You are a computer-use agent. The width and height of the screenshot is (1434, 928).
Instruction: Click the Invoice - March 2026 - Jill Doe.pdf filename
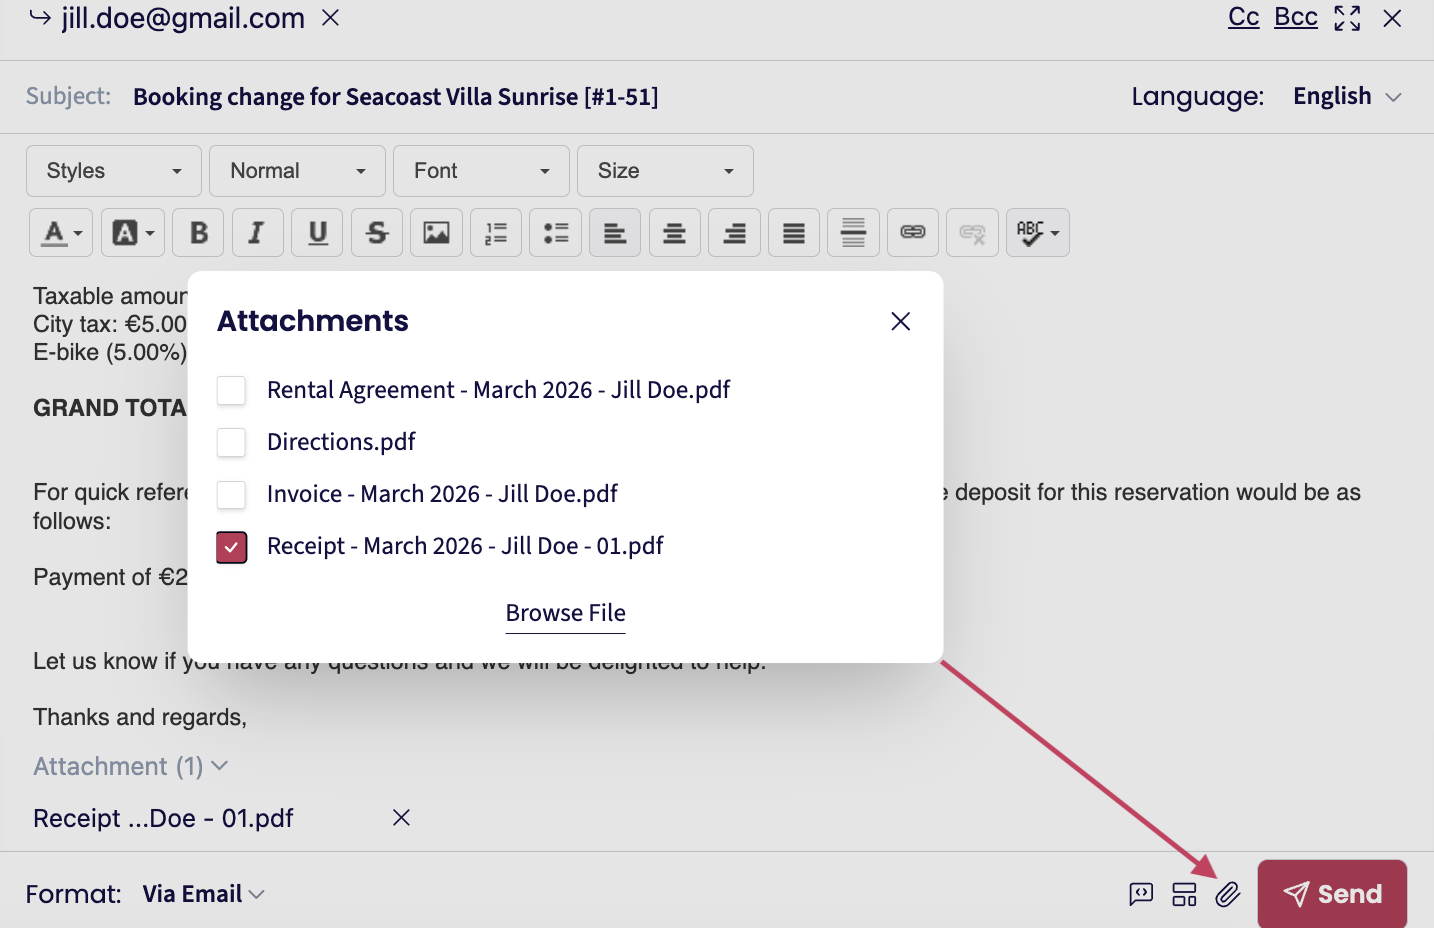coord(442,494)
